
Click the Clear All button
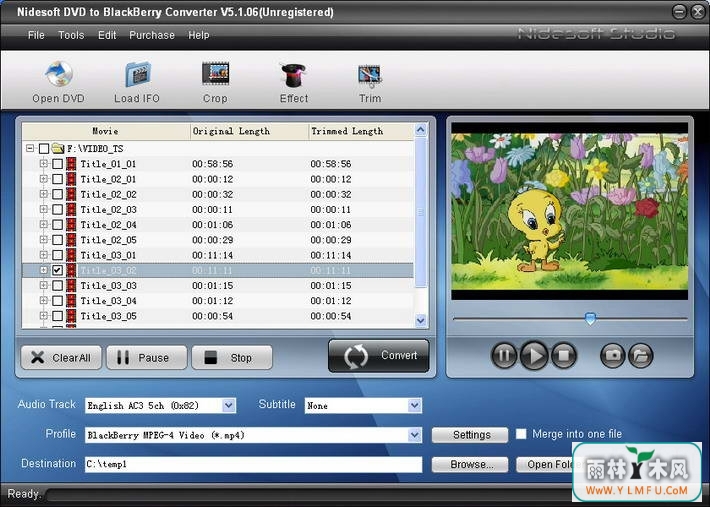(61, 358)
